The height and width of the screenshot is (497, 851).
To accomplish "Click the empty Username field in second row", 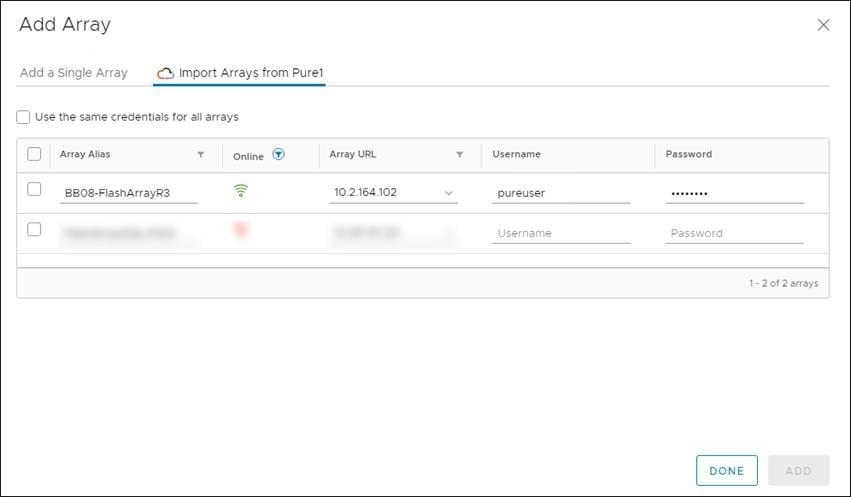I will 561,233.
